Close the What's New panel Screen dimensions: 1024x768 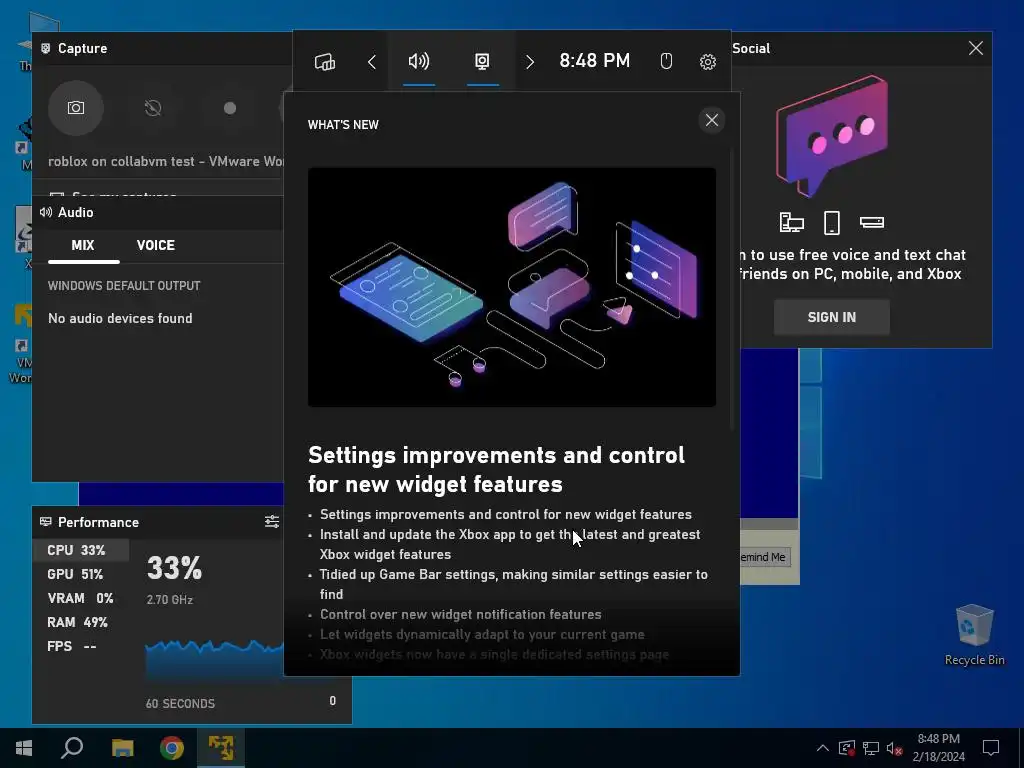click(712, 120)
